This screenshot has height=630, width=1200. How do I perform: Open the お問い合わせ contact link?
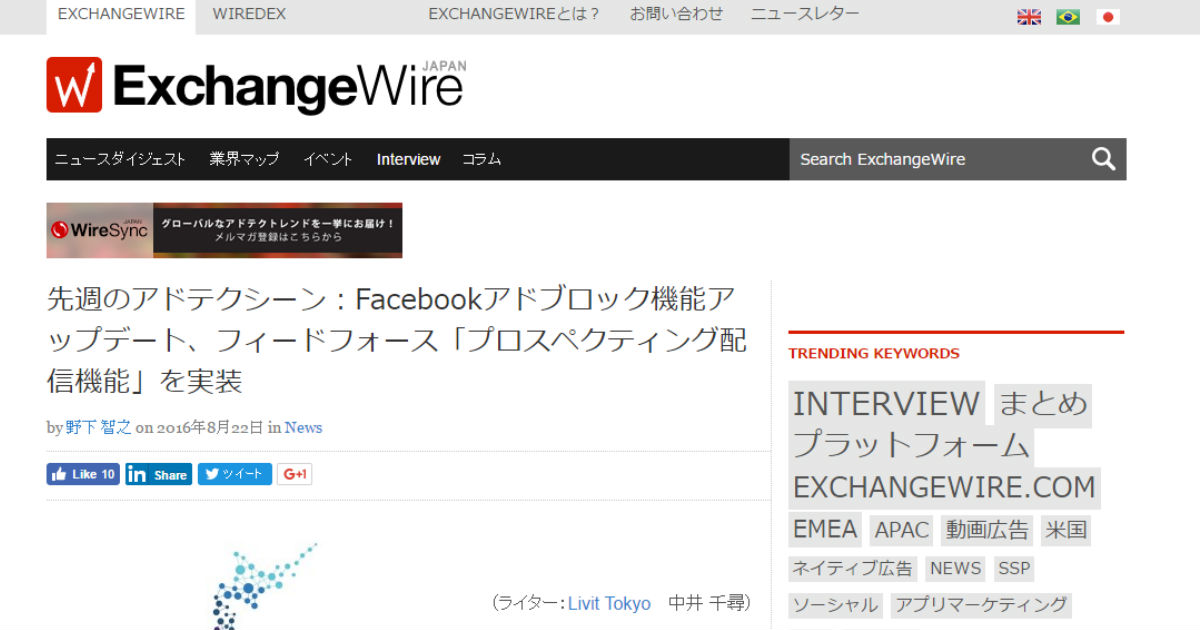pos(676,14)
